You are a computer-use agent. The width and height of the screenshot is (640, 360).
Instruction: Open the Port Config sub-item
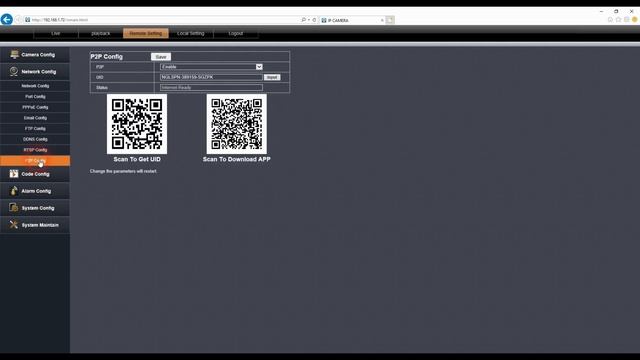[x=35, y=97]
